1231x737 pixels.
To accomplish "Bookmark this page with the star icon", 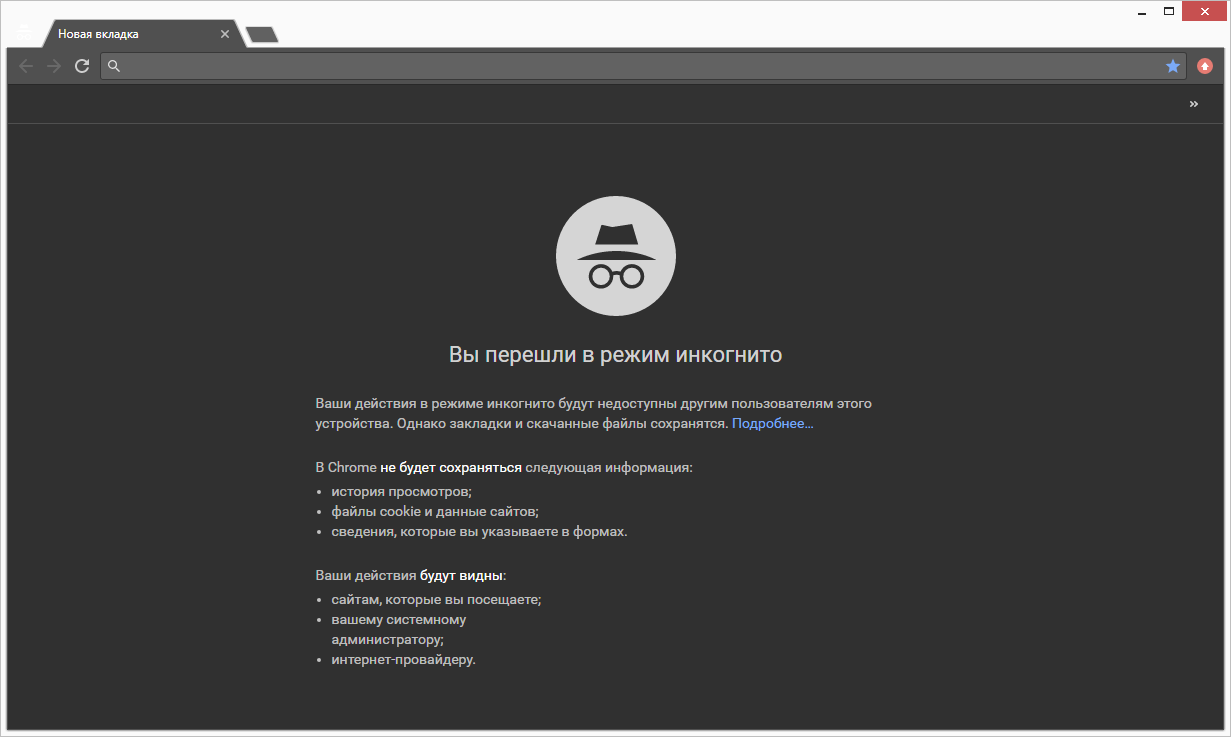I will coord(1173,66).
